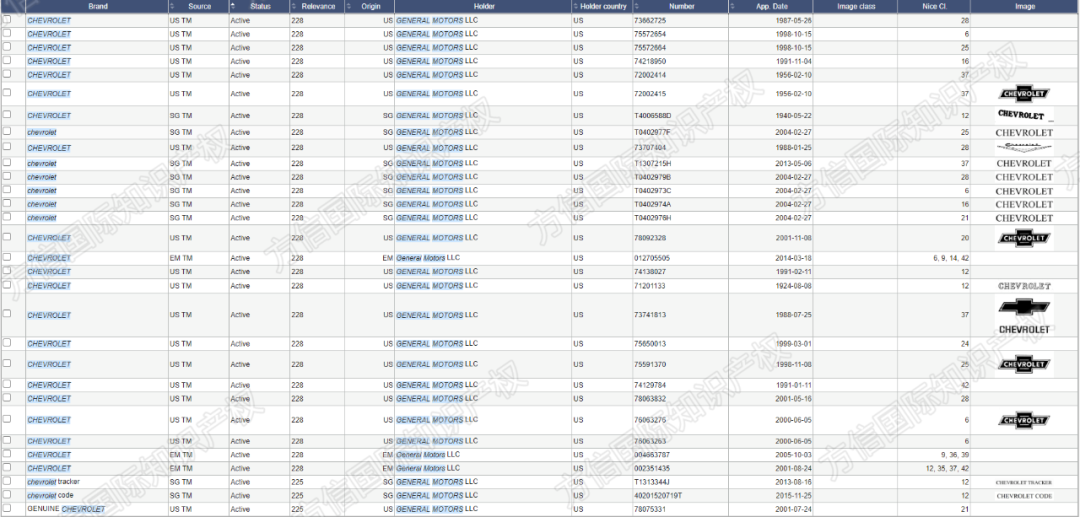Image resolution: width=1080 pixels, height=517 pixels.
Task: View the wordmark image for T0402976H
Action: pyautogui.click(x=1024, y=218)
